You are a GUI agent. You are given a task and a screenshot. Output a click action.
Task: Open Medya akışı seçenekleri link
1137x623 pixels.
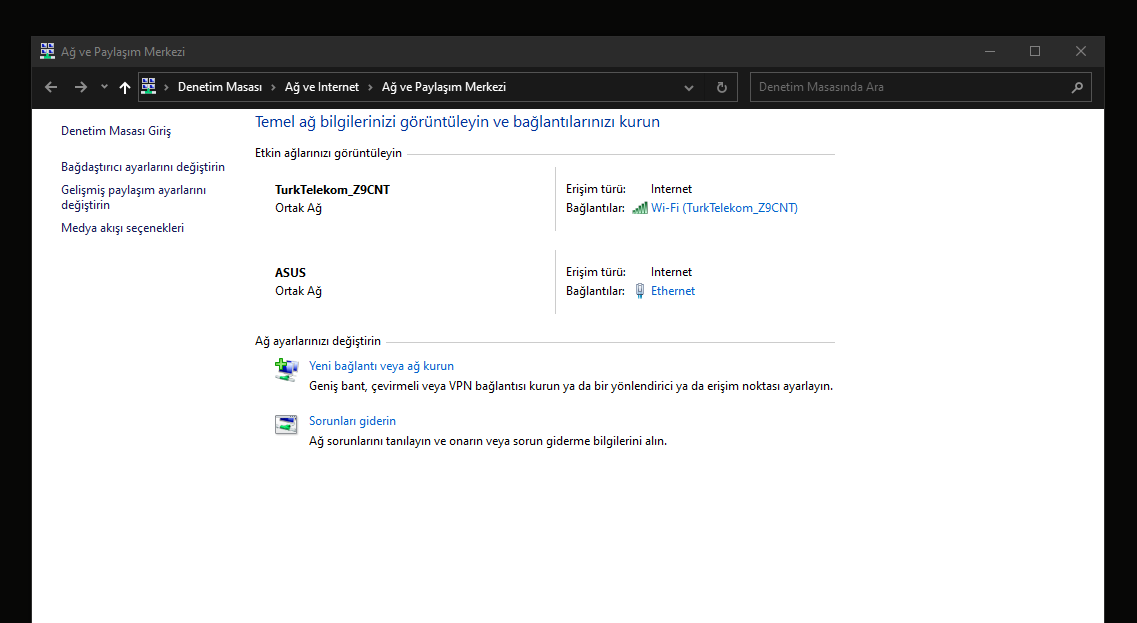coord(122,228)
